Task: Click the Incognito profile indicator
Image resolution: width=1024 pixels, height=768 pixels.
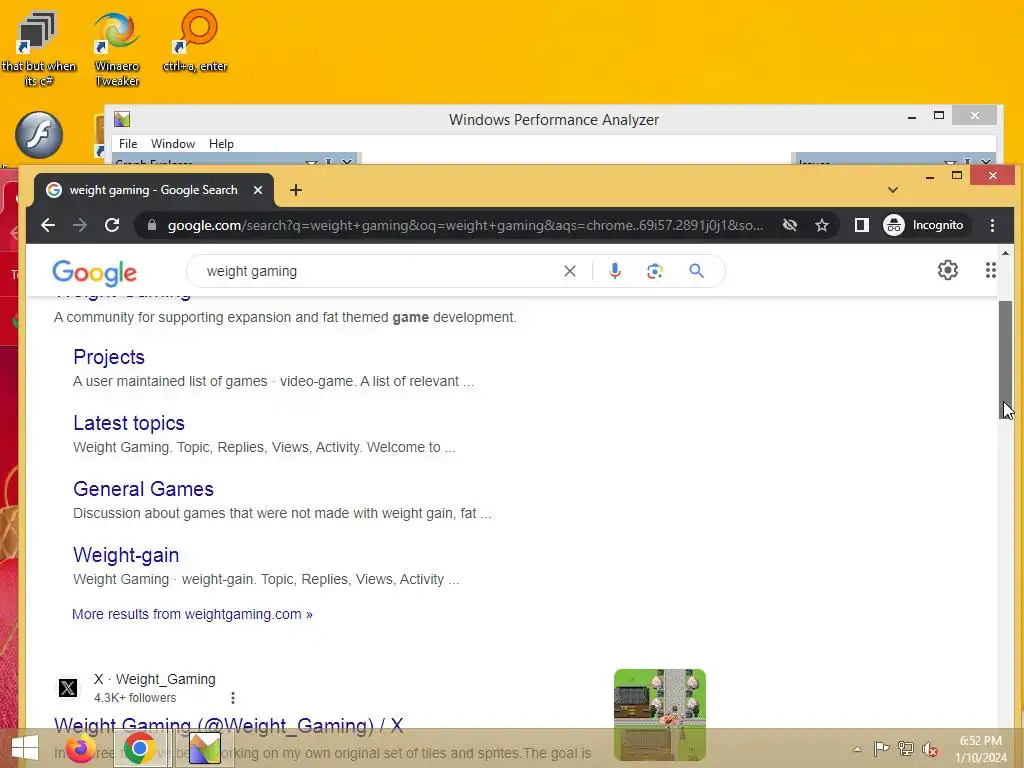Action: point(923,225)
